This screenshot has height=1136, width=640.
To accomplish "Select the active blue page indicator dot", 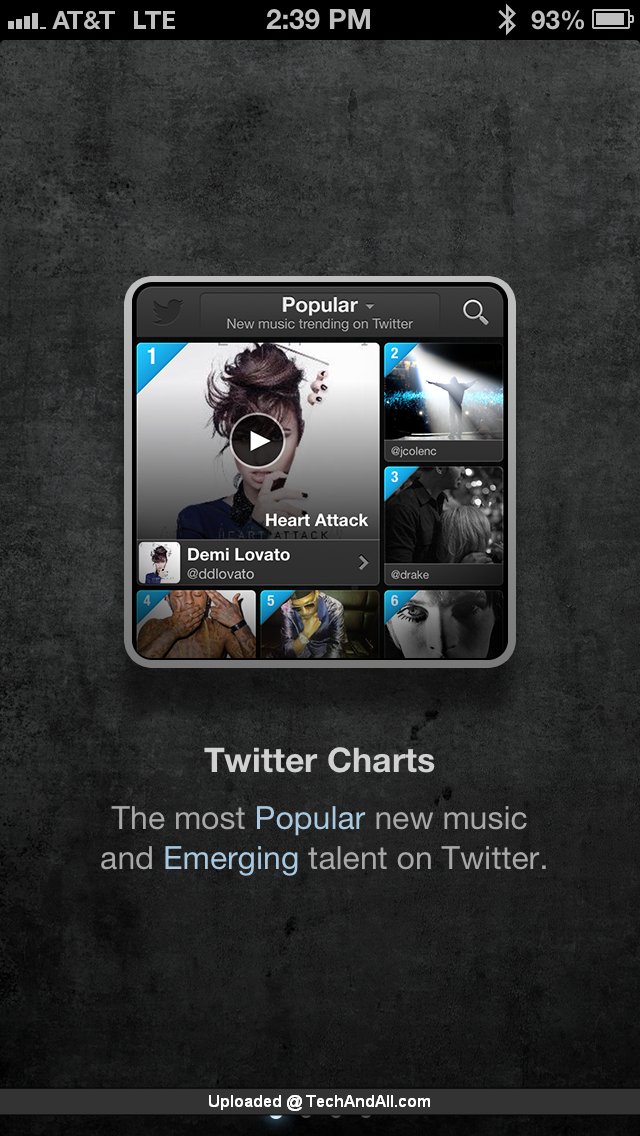I will click(x=275, y=1116).
